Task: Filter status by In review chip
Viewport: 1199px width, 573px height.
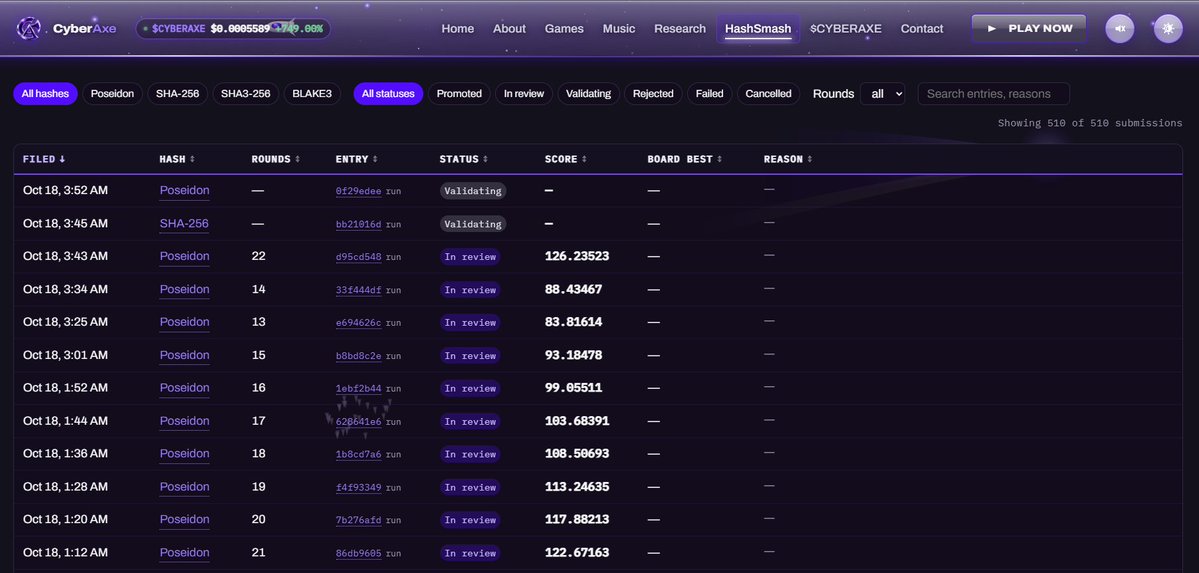Action: [x=524, y=94]
